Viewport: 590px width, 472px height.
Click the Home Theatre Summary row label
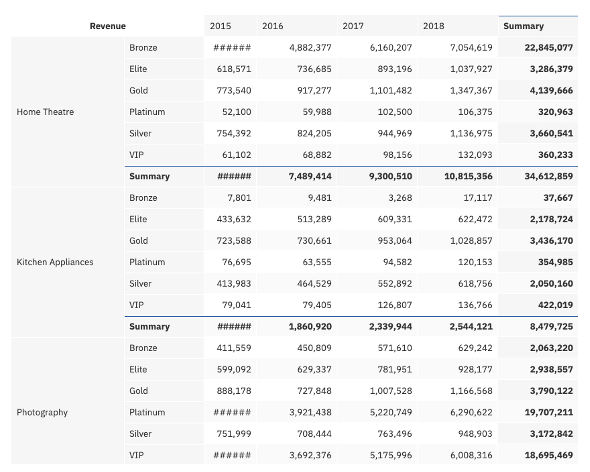click(164, 176)
